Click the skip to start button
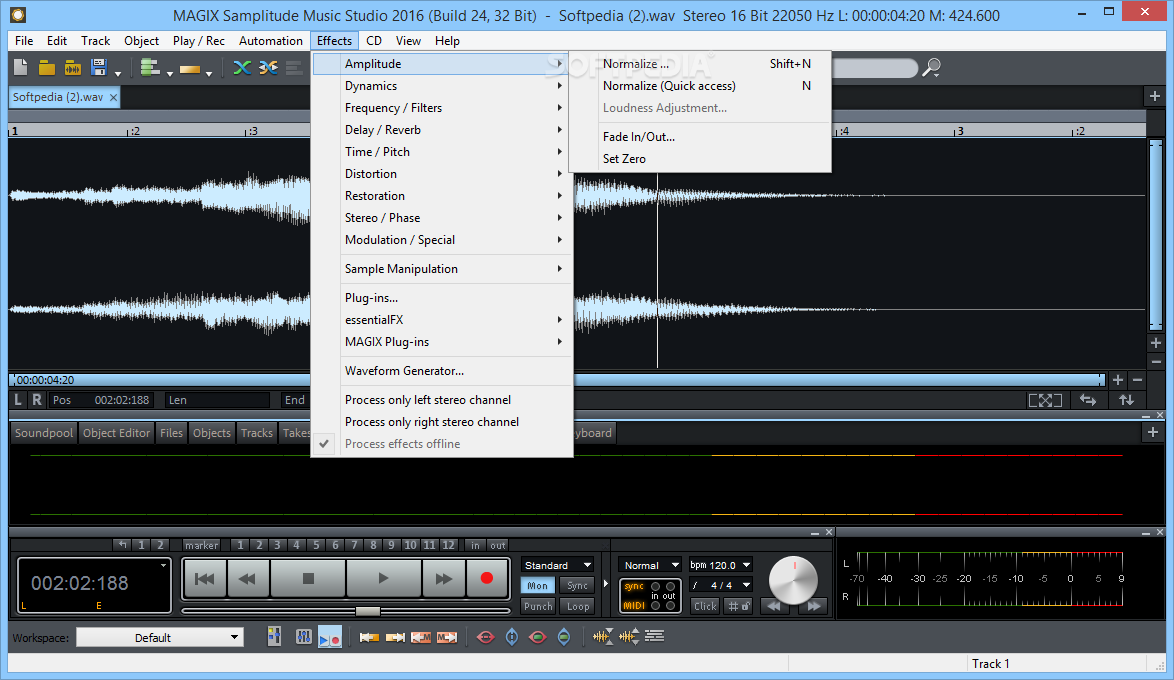 (204, 578)
